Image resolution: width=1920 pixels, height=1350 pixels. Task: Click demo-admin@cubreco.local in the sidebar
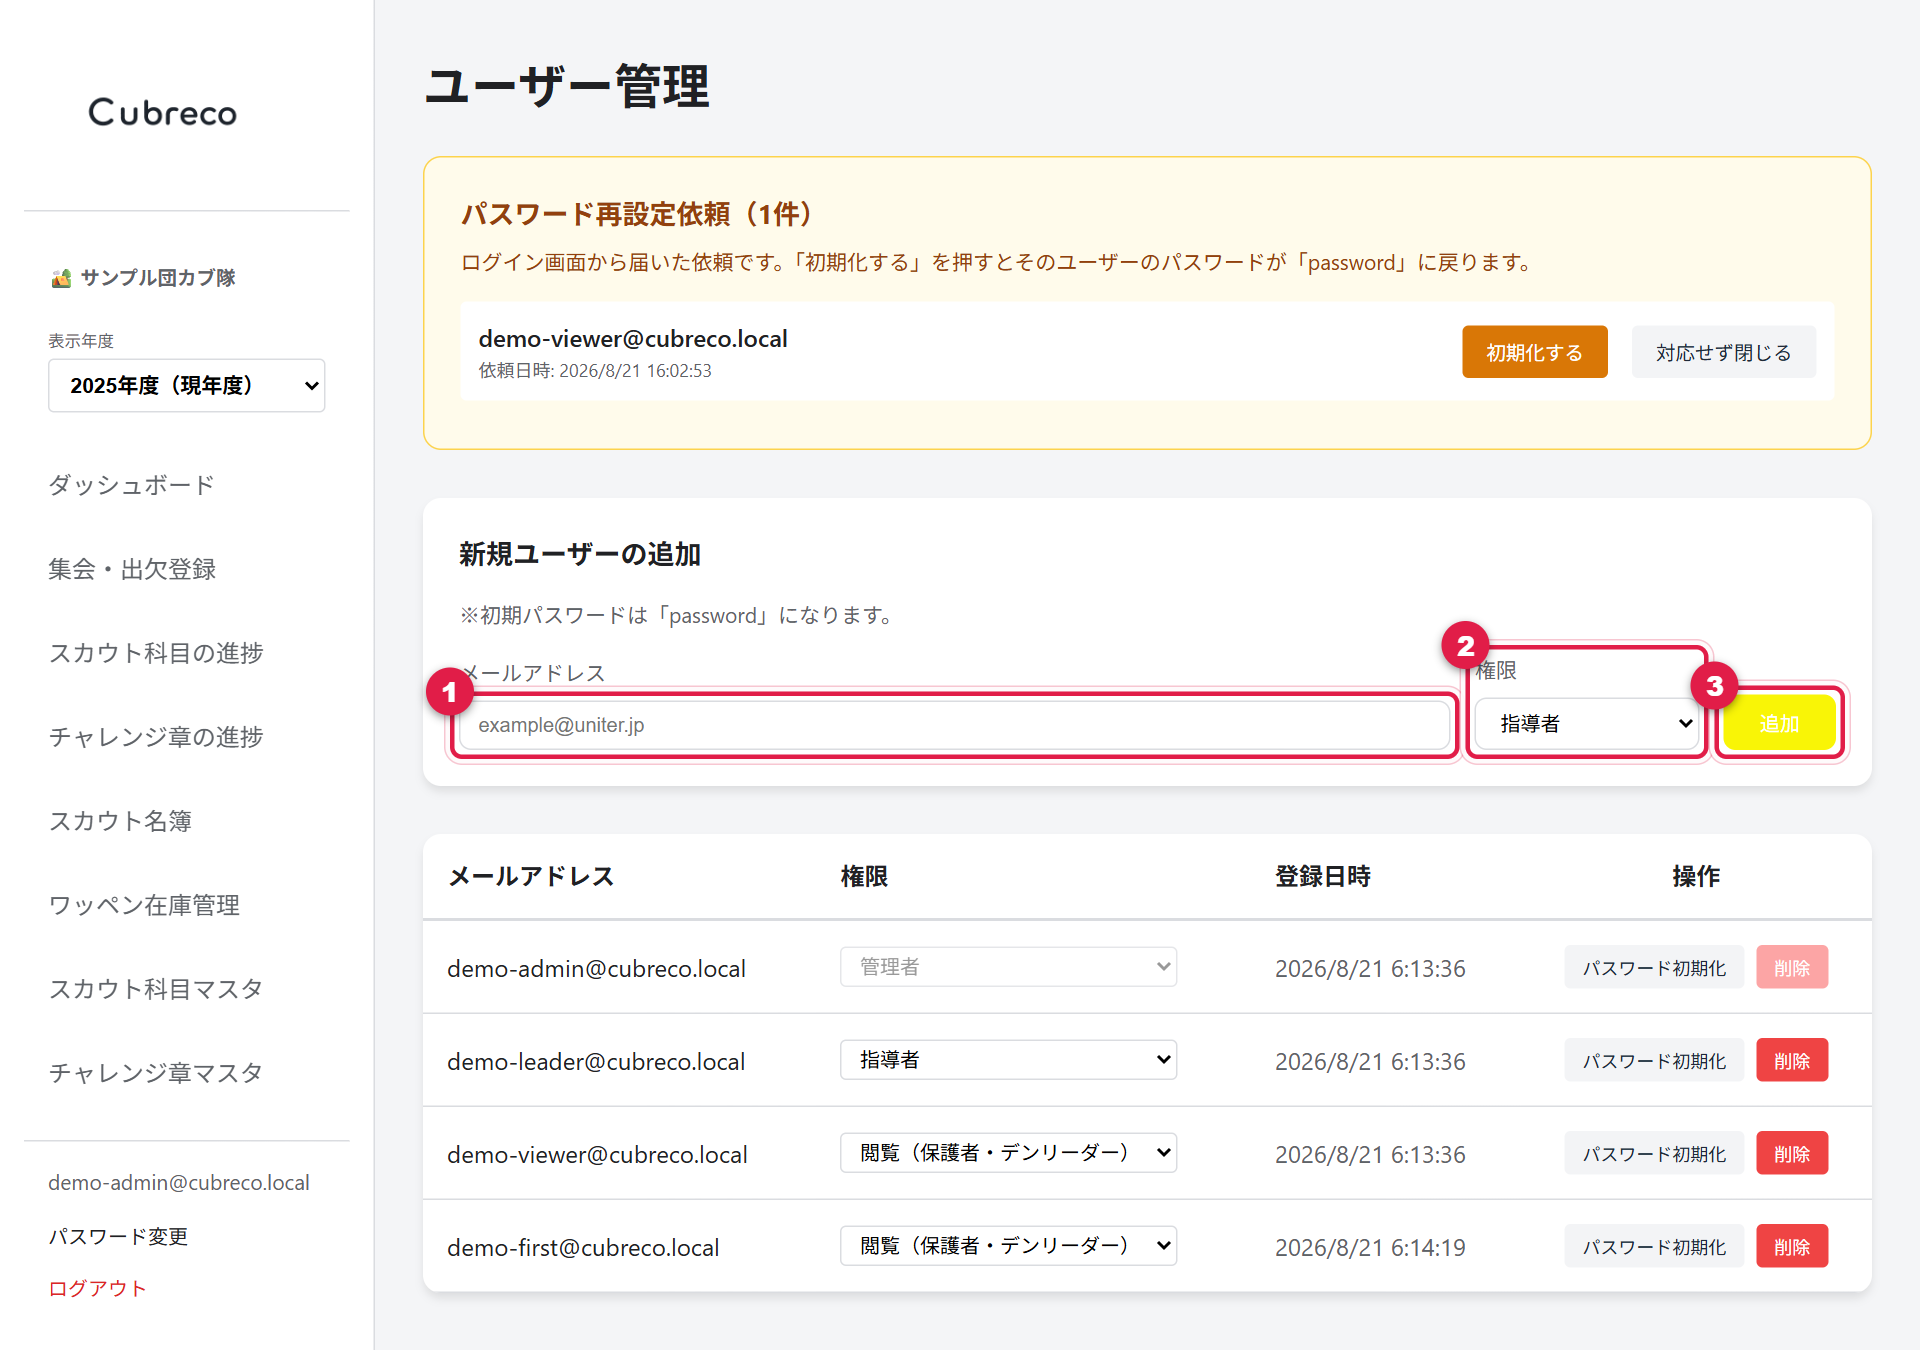(179, 1183)
